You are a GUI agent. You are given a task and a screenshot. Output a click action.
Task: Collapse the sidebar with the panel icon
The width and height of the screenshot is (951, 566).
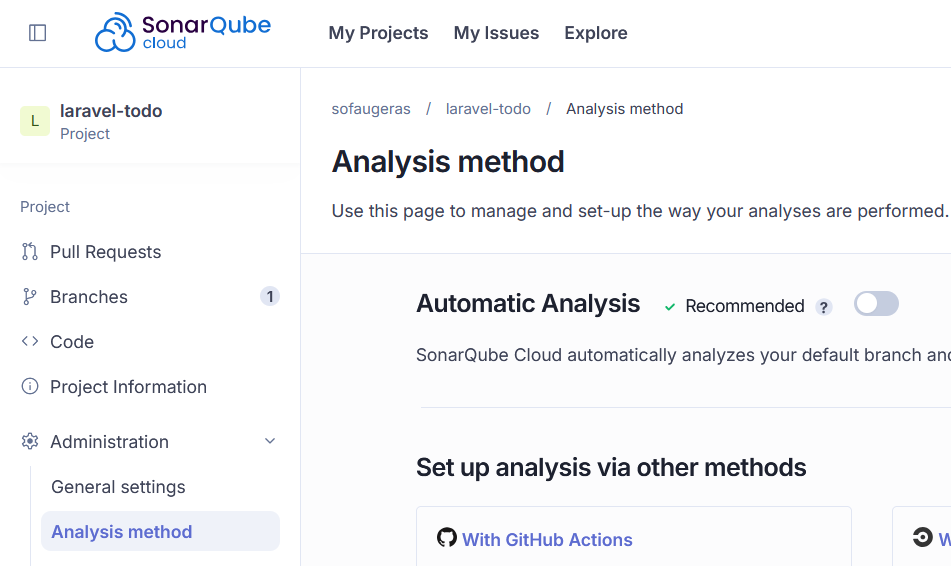coord(38,33)
